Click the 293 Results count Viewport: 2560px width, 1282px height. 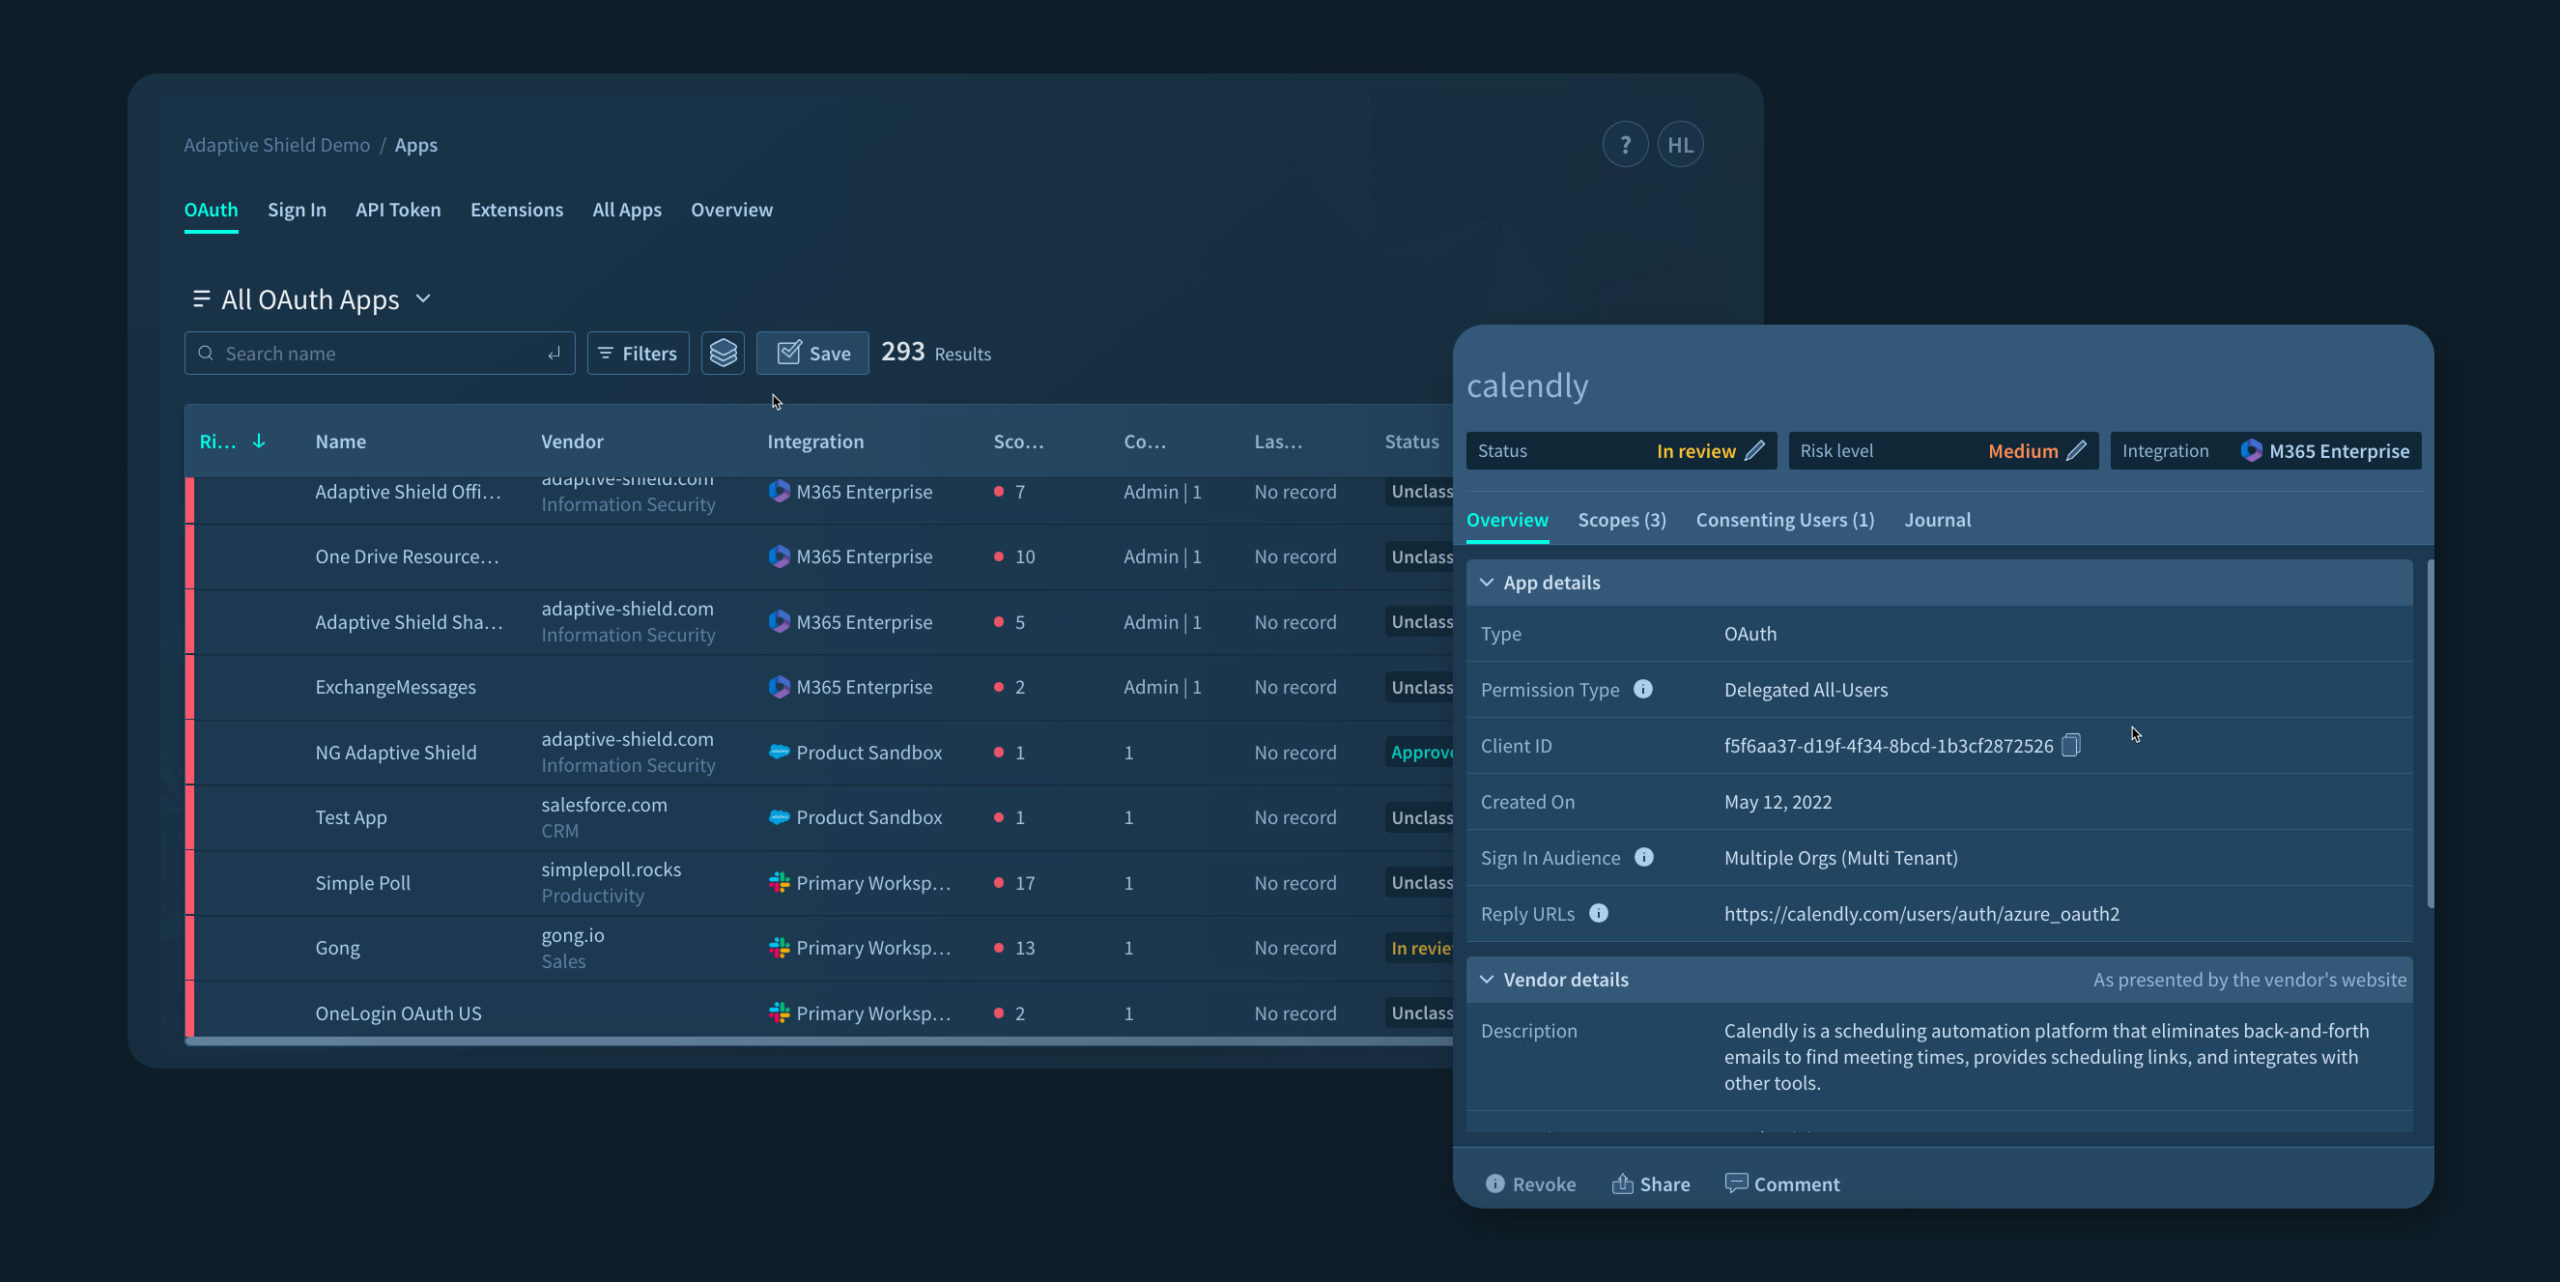point(936,352)
